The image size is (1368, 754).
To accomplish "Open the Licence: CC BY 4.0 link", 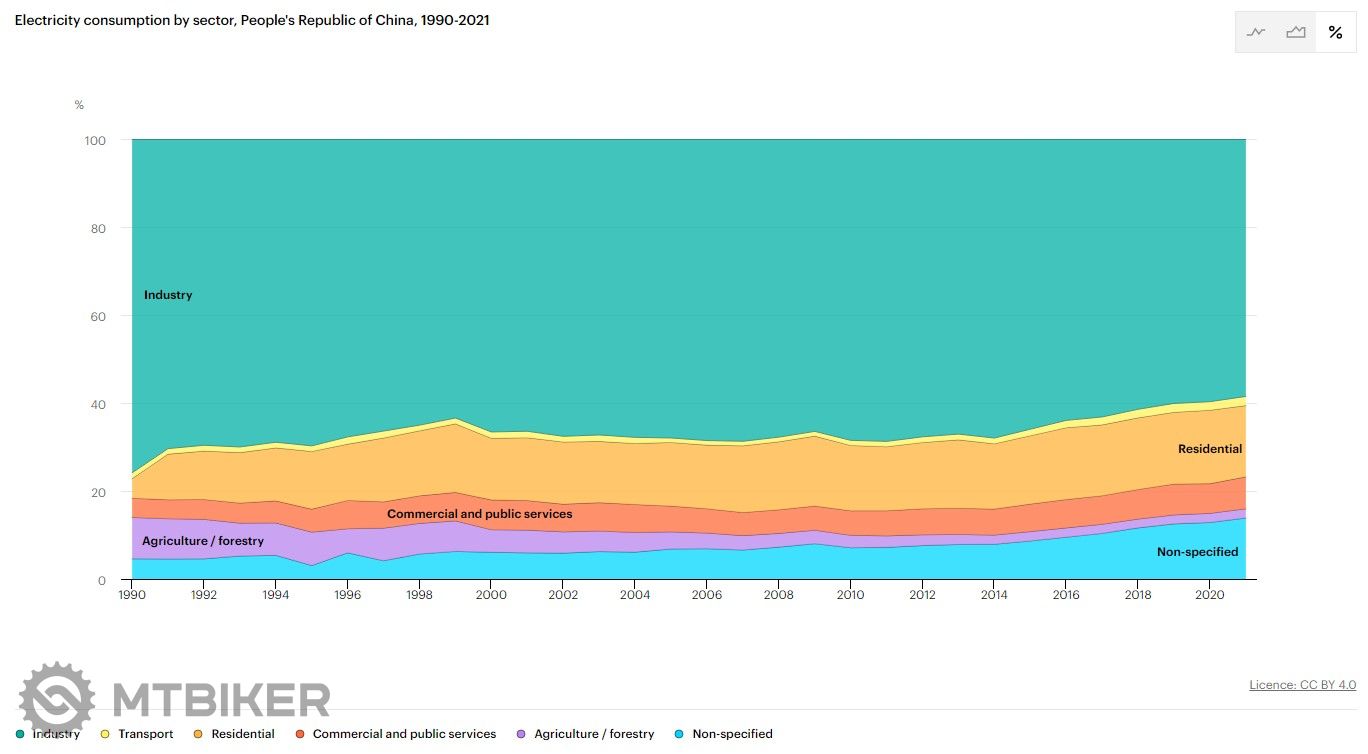I will click(x=1302, y=685).
